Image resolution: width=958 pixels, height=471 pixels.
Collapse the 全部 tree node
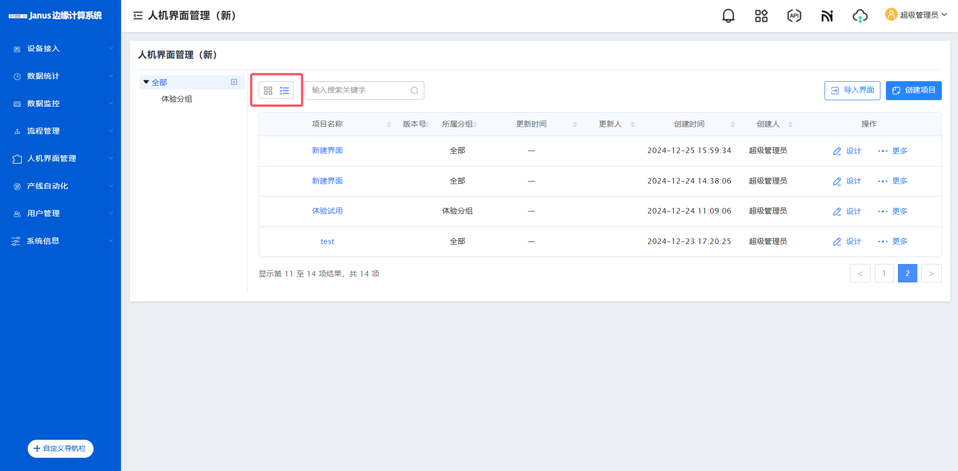(x=146, y=82)
